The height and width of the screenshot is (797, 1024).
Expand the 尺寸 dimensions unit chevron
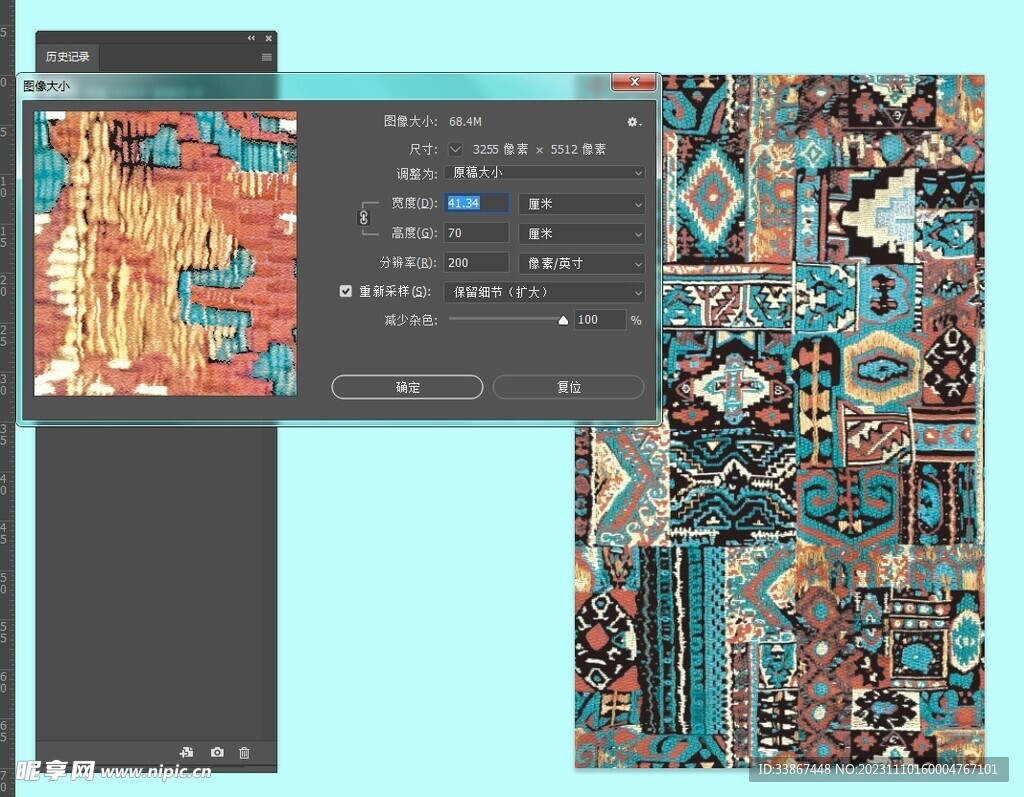pos(455,149)
